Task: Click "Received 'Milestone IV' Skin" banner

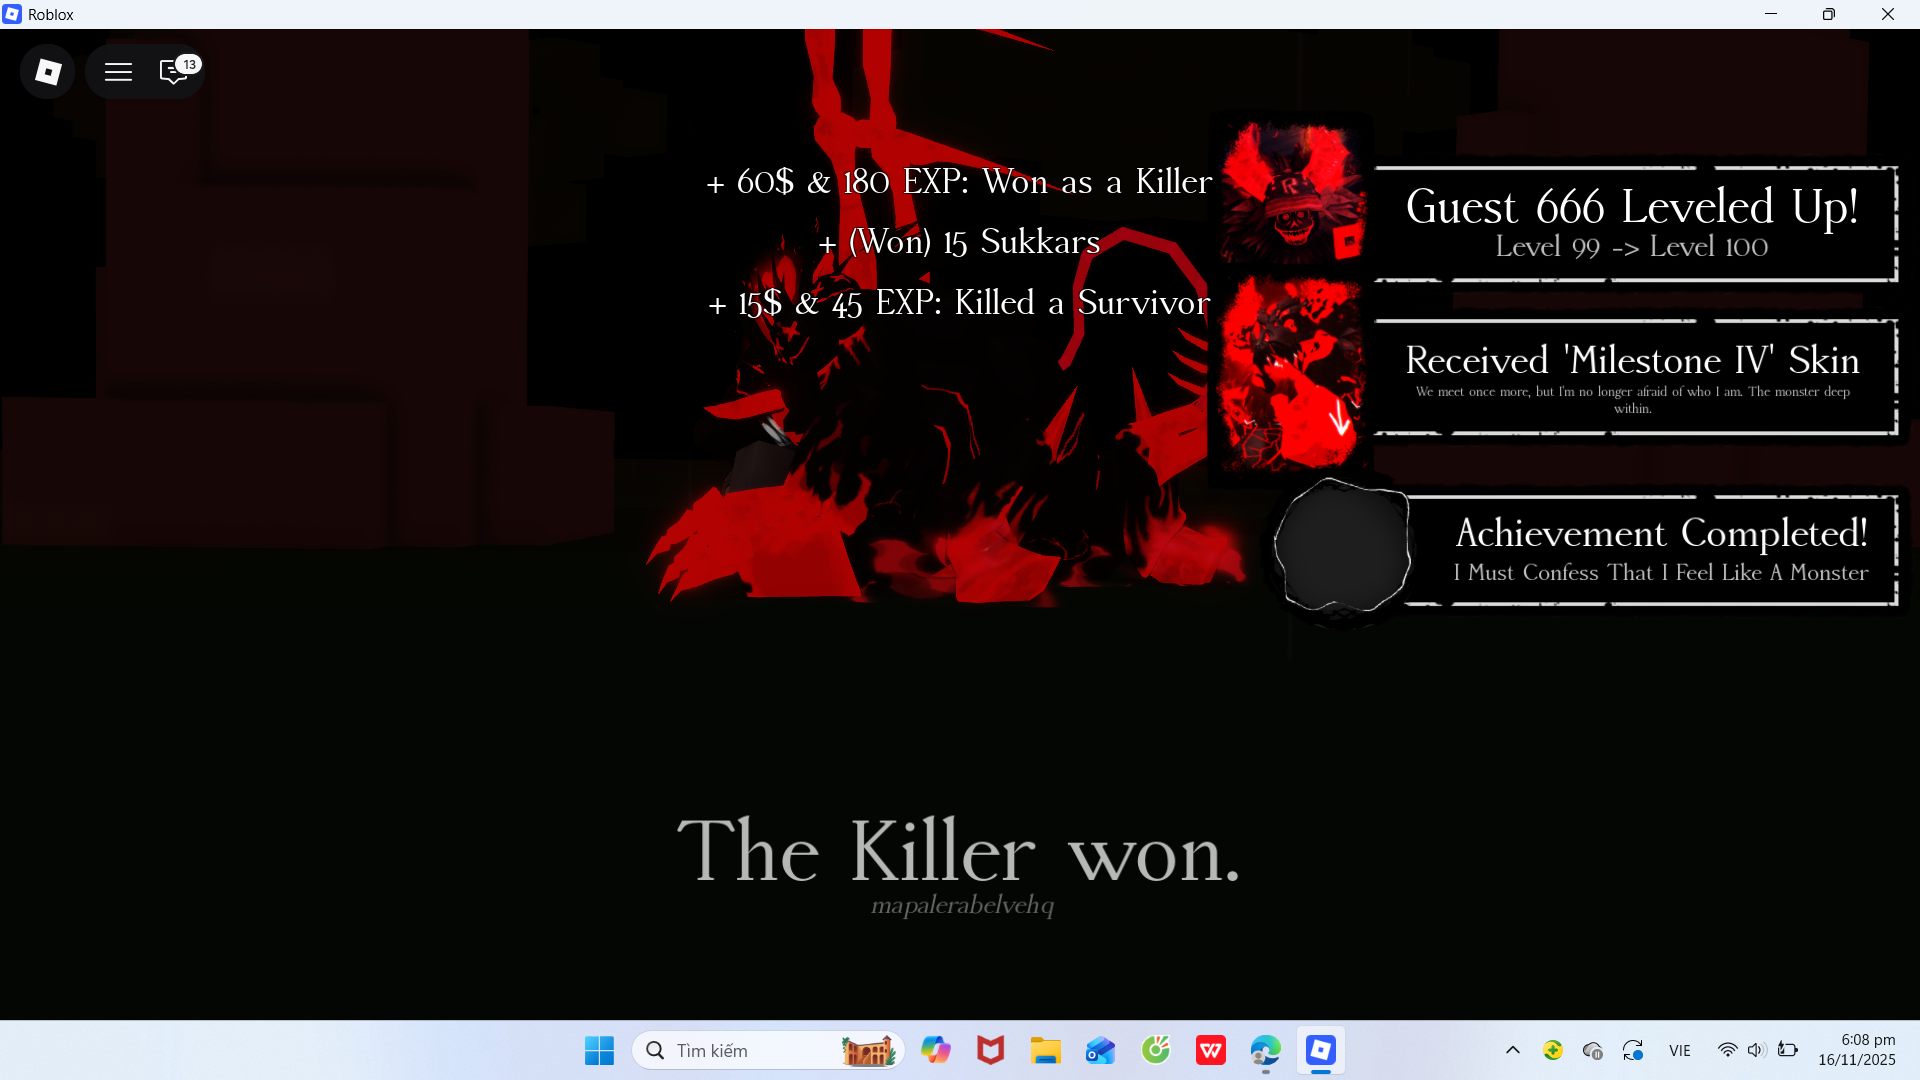Action: point(1634,377)
